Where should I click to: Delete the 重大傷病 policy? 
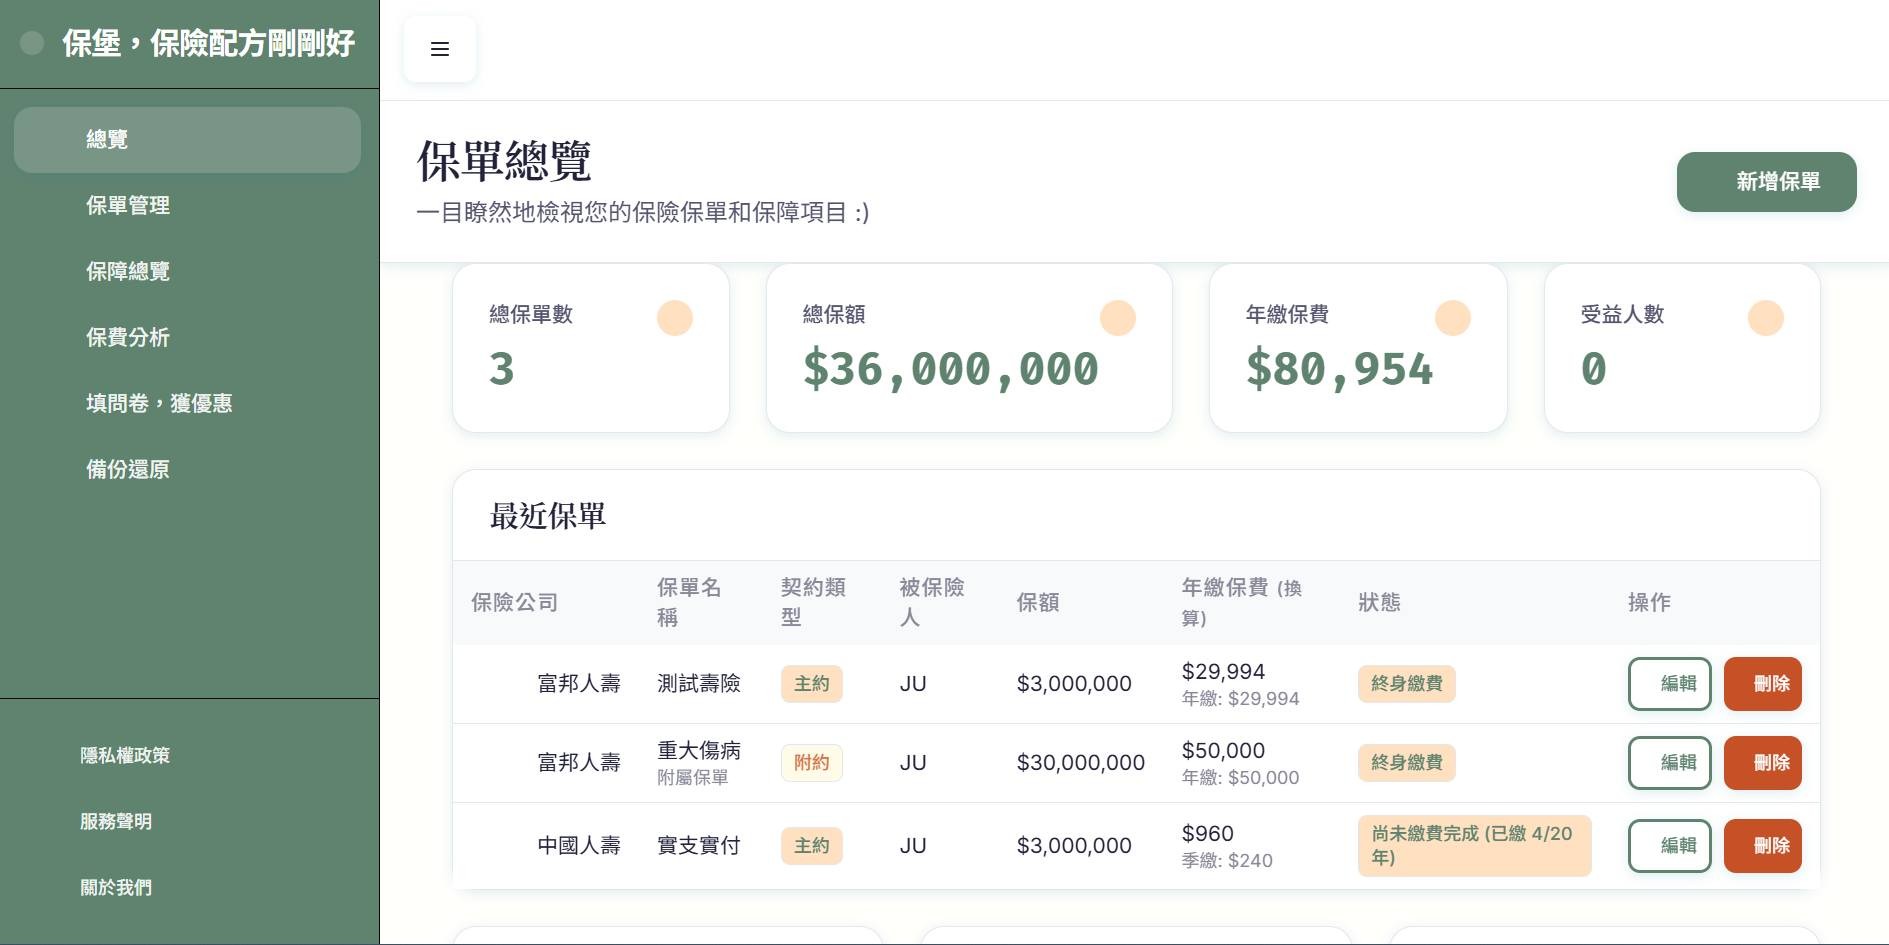[1762, 763]
